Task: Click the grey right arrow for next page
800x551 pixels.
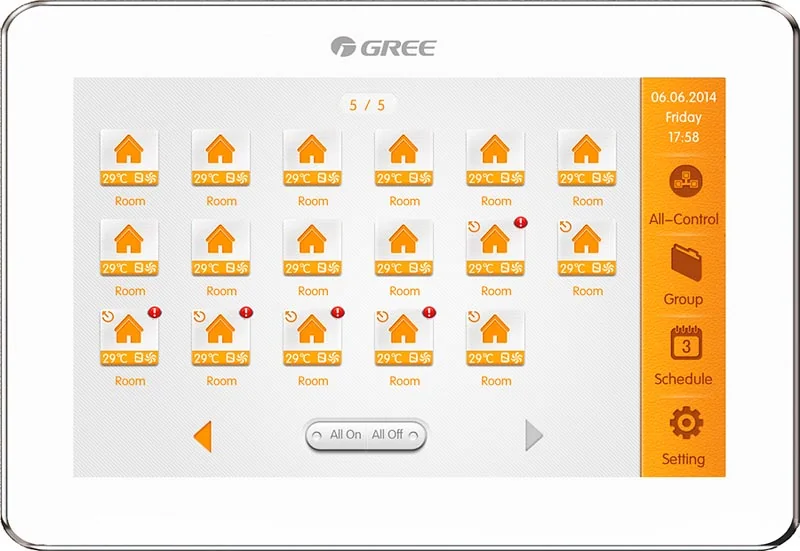Action: pos(534,435)
